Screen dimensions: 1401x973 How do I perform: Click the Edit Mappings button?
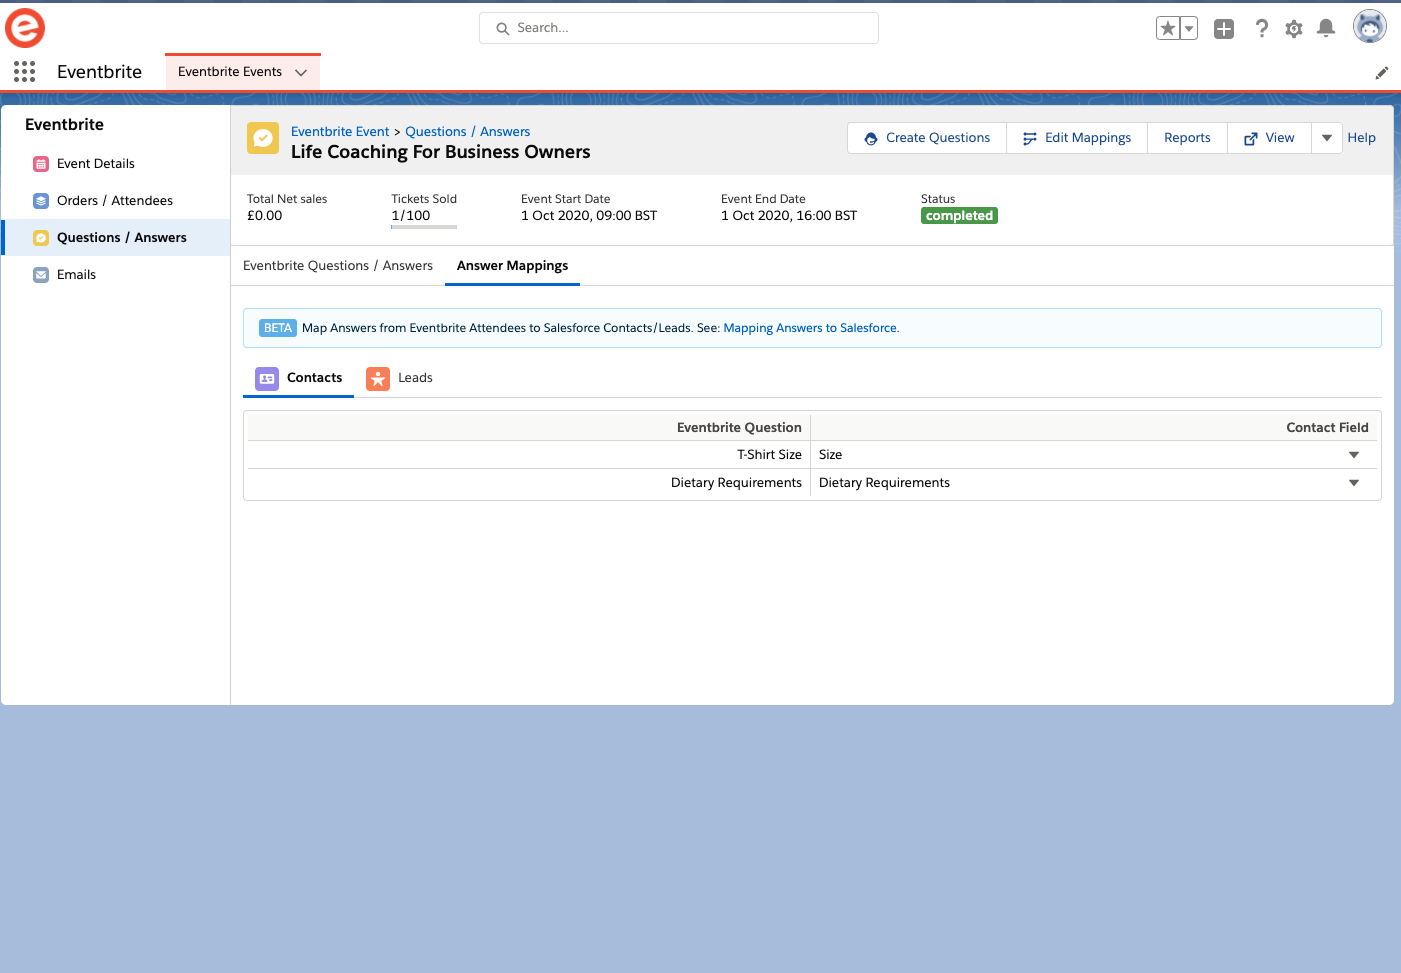click(1077, 138)
